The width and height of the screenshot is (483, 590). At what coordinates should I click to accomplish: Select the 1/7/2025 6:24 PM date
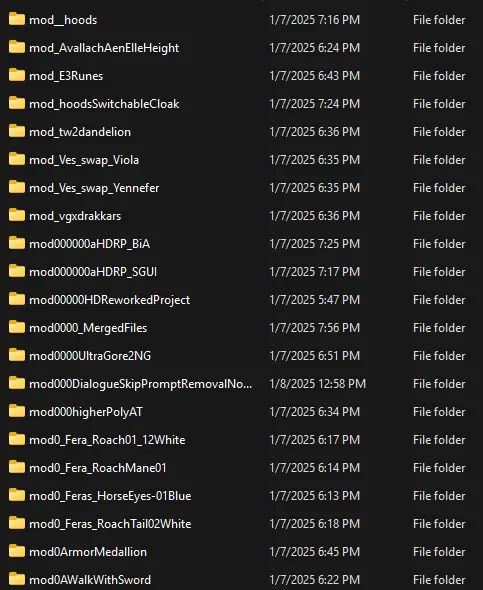tap(315, 48)
